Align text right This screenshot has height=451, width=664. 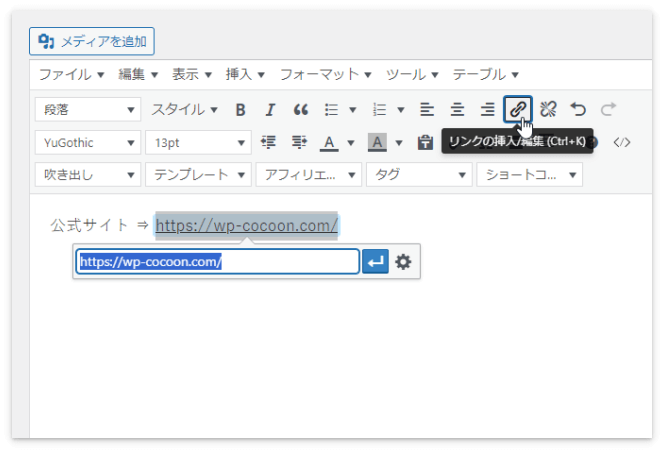(x=487, y=110)
